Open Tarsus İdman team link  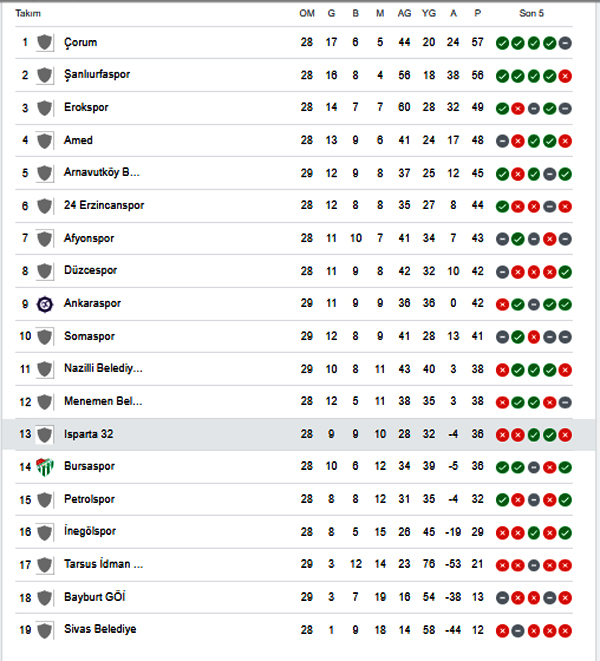coord(103,564)
